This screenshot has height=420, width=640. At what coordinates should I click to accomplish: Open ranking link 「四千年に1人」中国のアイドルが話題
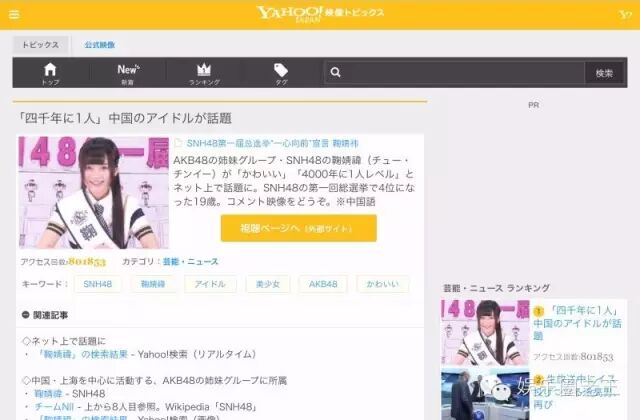tap(577, 323)
